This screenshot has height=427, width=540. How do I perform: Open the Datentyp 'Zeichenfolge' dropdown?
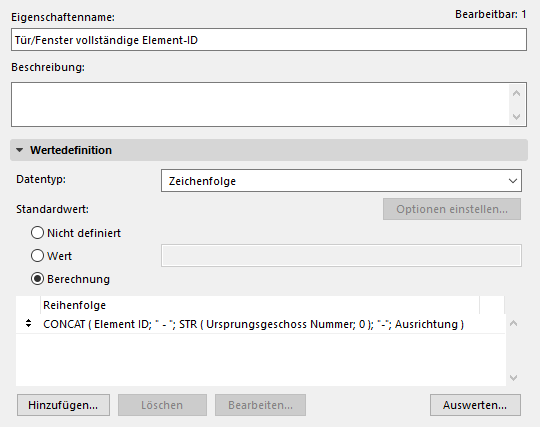coord(341,180)
